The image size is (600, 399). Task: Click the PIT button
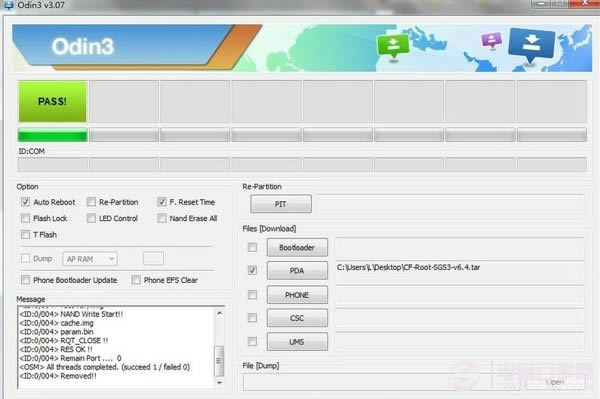click(281, 204)
